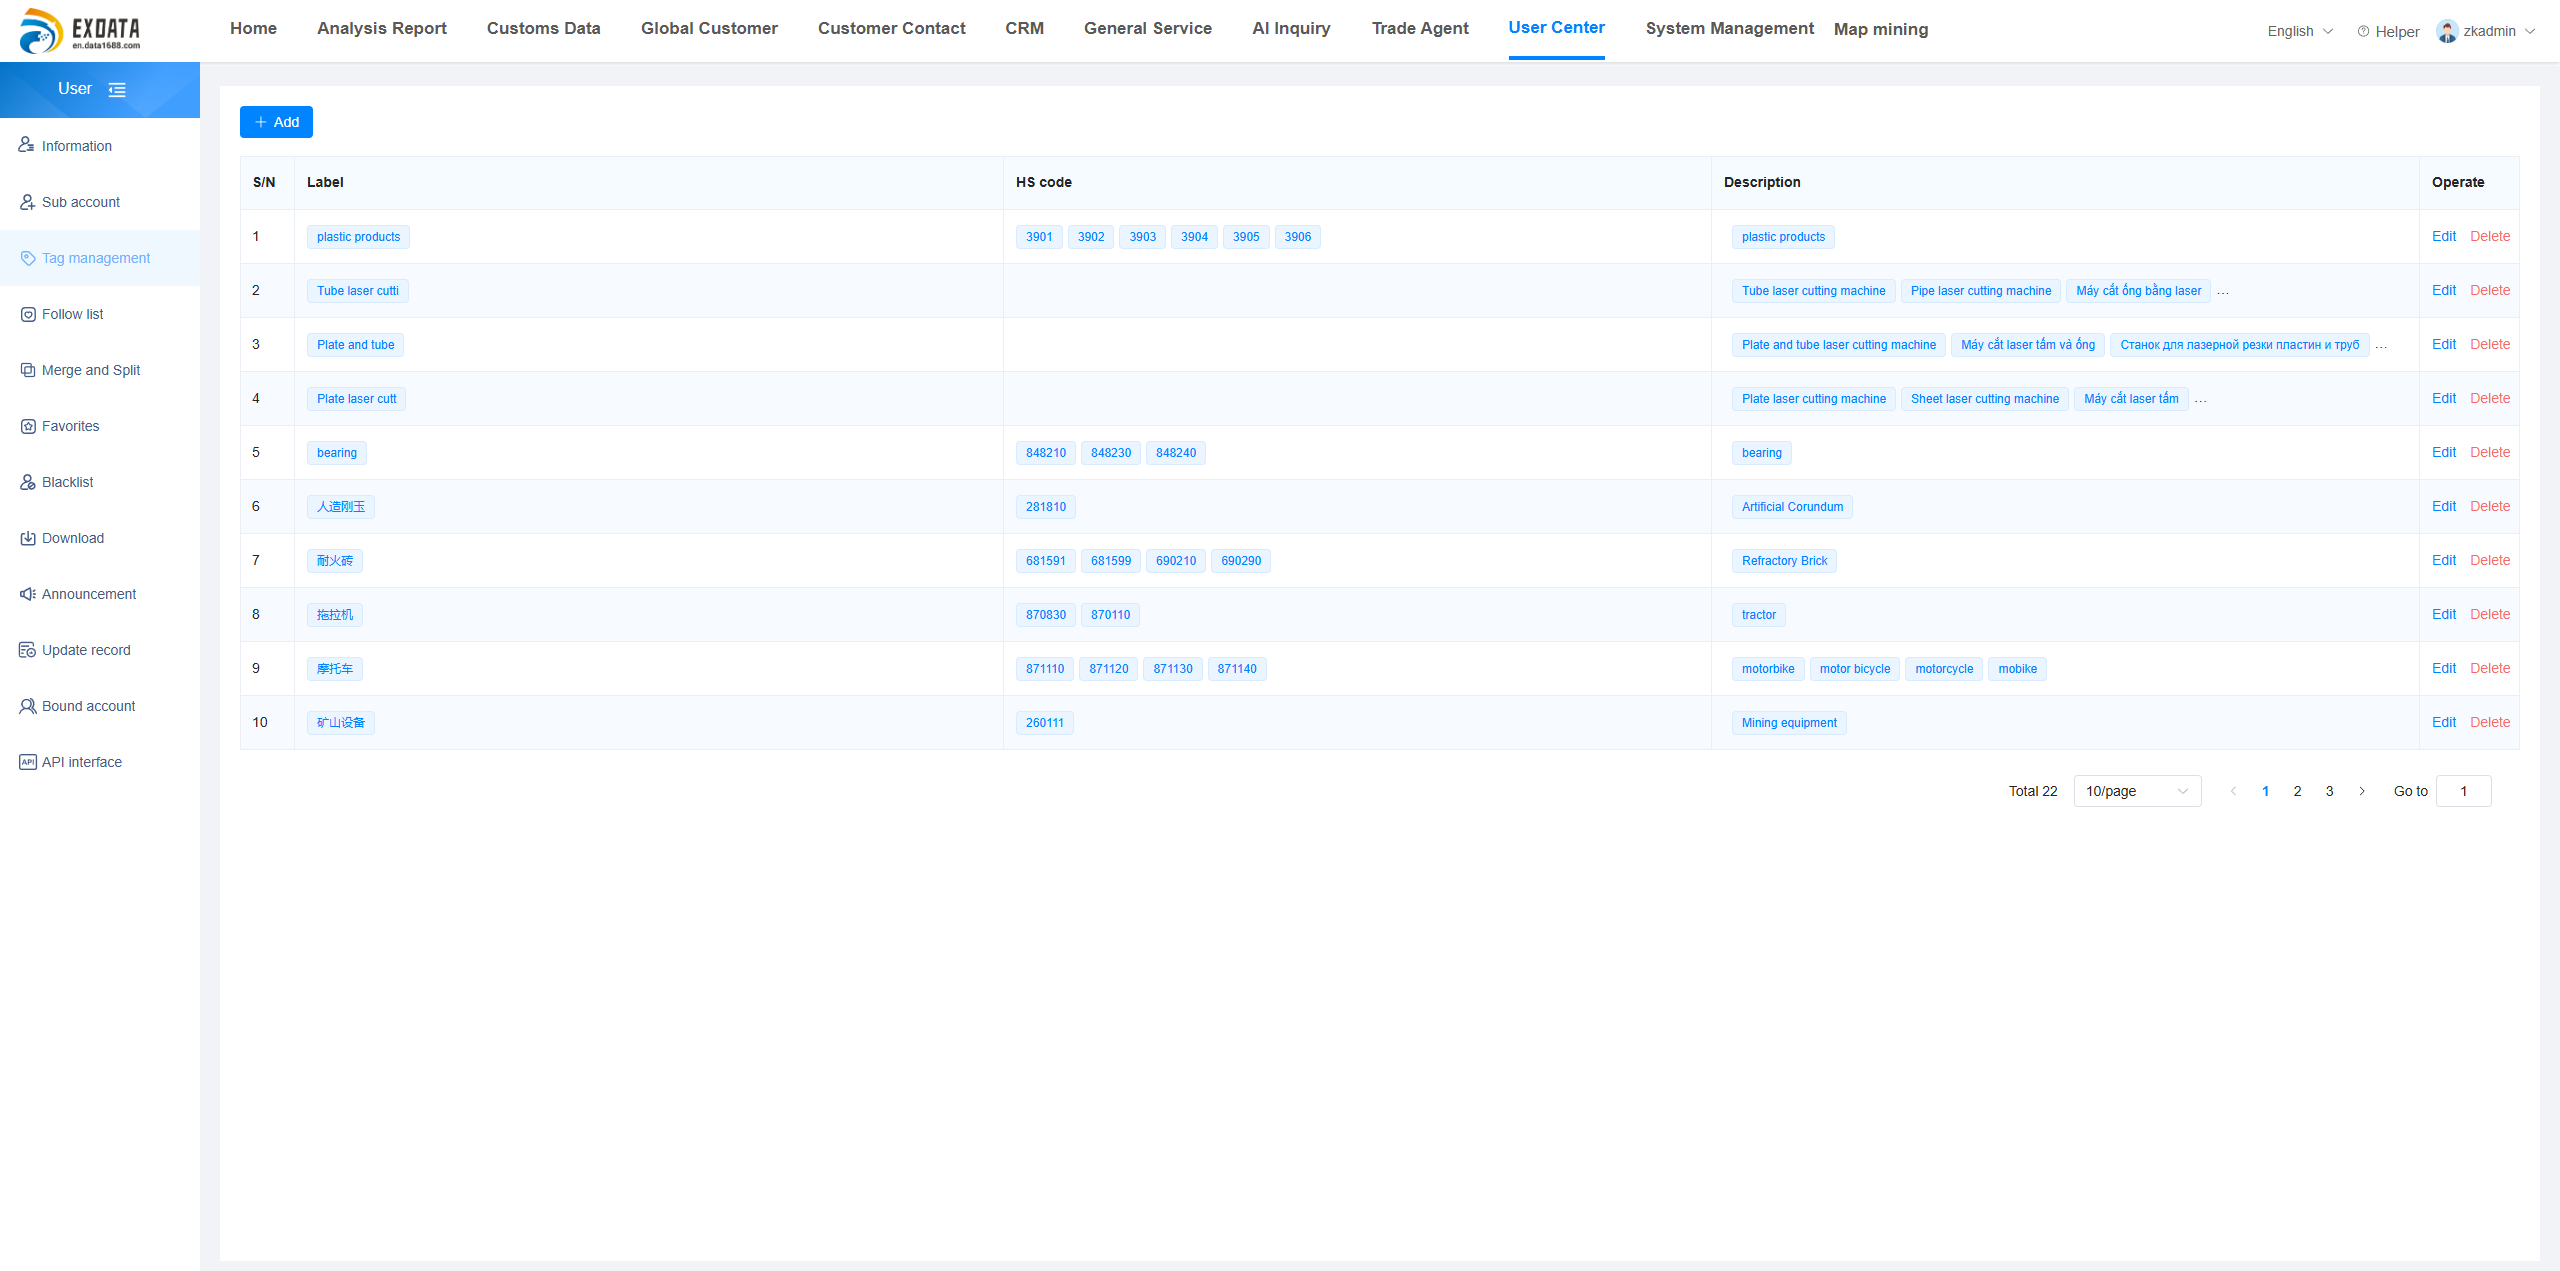Viewport: 2560px width, 1271px height.
Task: Click the Follow list icon
Action: (x=27, y=314)
